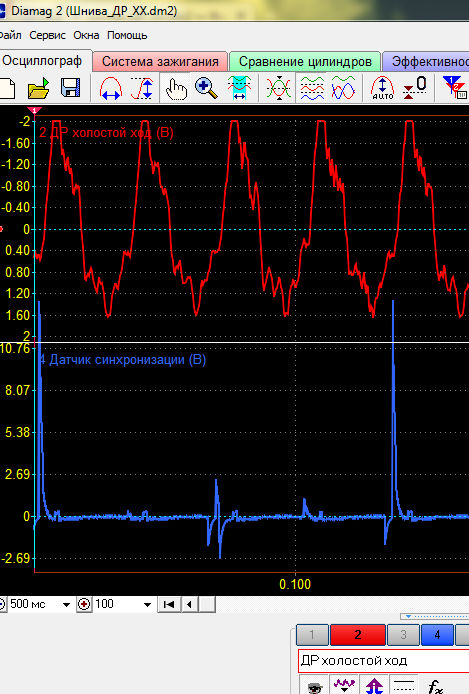Click the pink marker 1 at graph top
The height and width of the screenshot is (694, 469).
coord(35,110)
